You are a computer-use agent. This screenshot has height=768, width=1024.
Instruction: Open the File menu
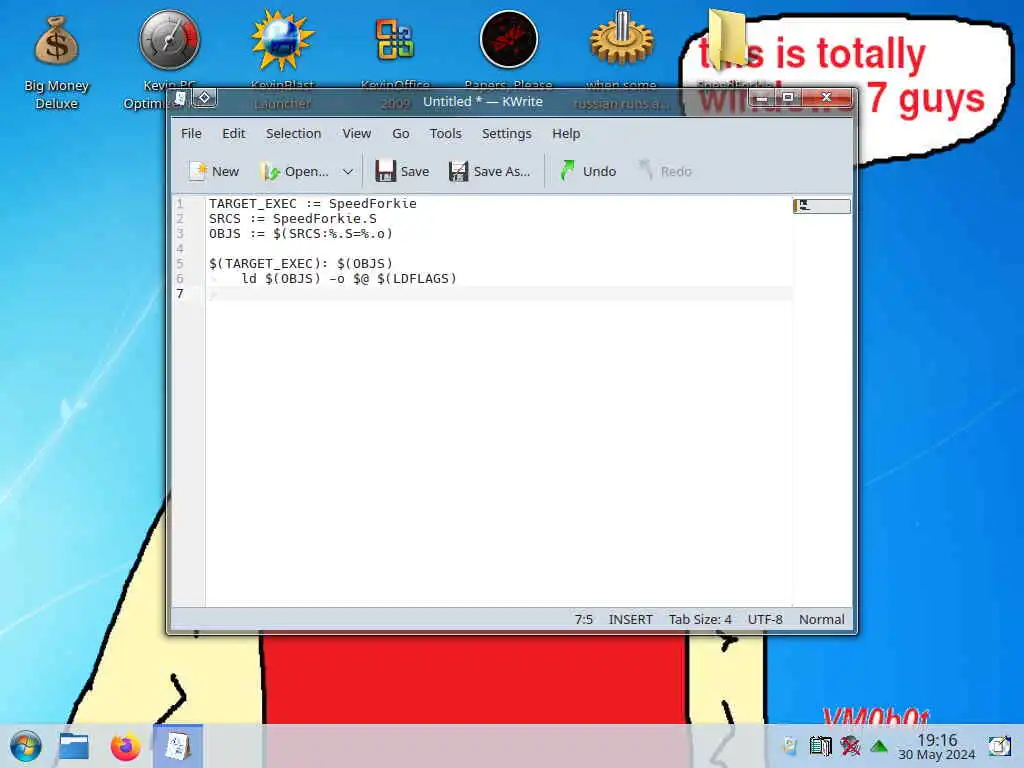pyautogui.click(x=191, y=133)
